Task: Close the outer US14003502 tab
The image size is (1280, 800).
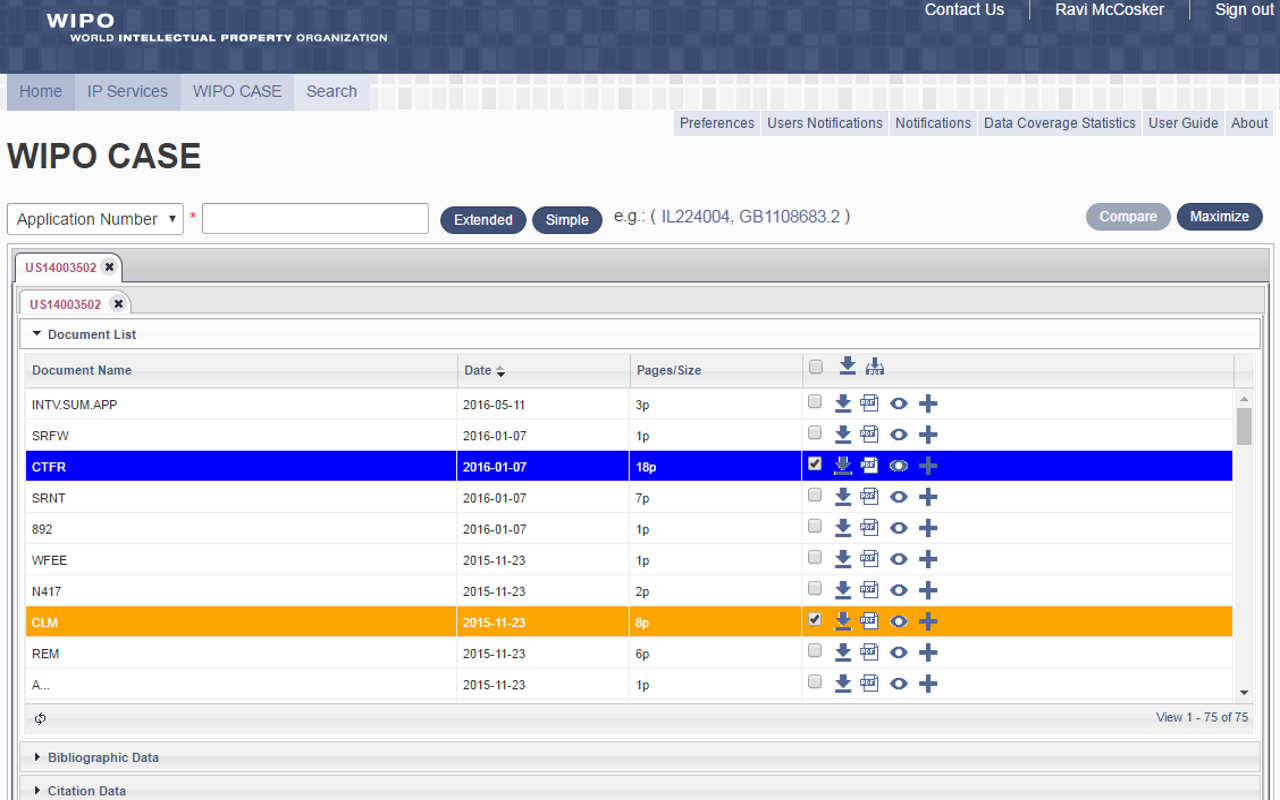Action: [109, 267]
